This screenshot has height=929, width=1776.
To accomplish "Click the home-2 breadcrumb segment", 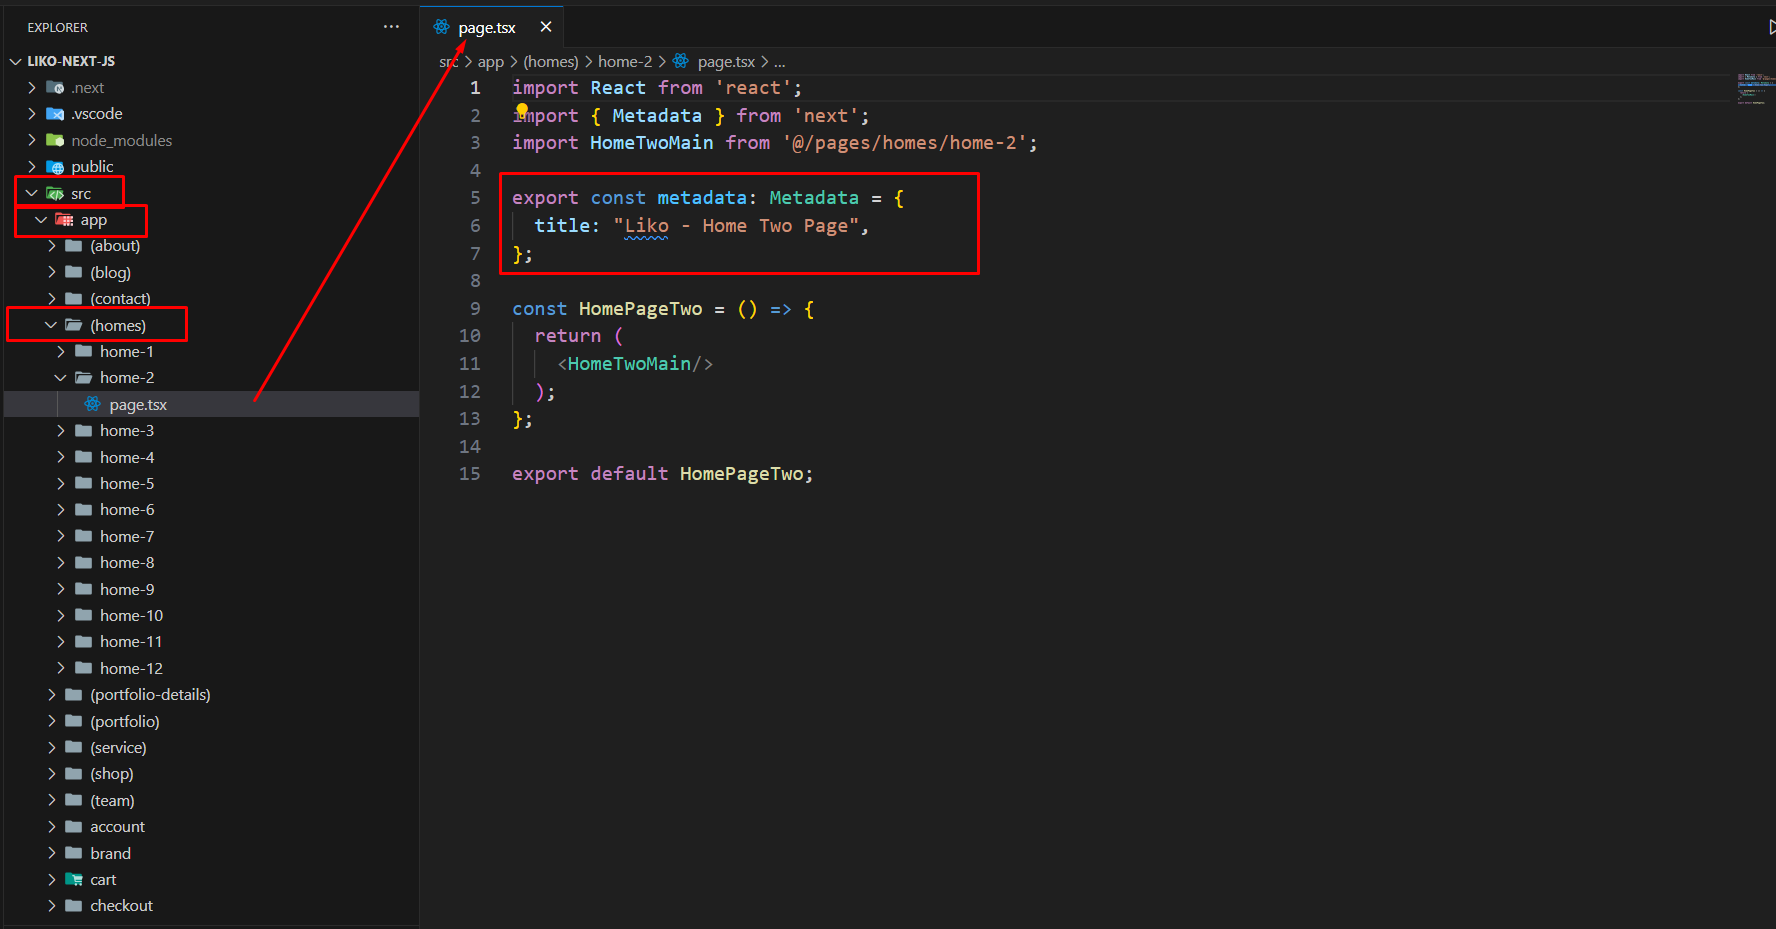I will tap(624, 62).
